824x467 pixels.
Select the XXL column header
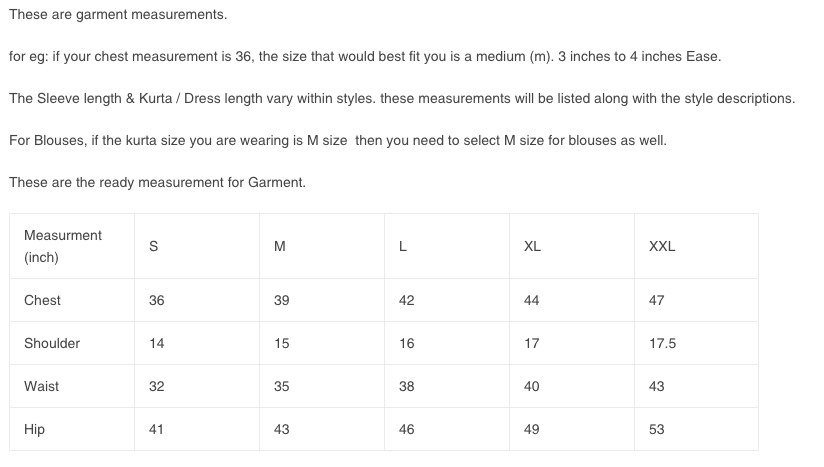(662, 246)
